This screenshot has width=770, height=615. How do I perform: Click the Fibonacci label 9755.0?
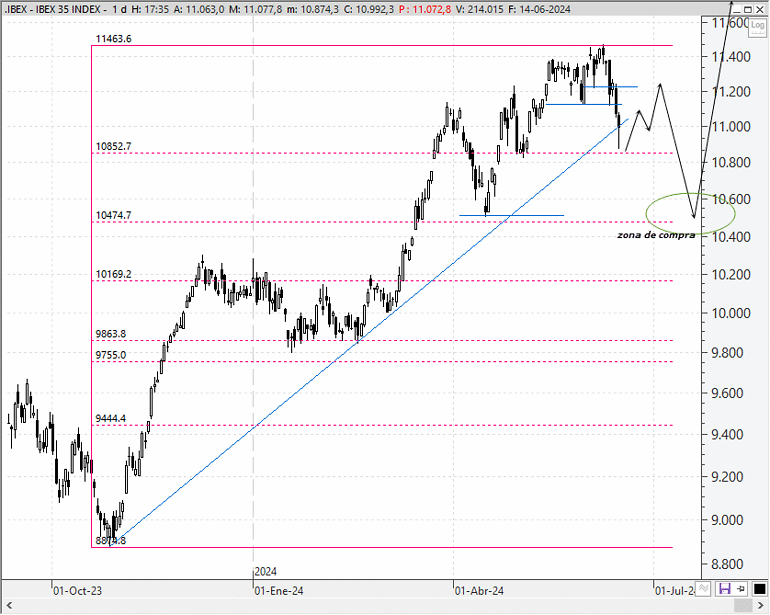coord(110,355)
